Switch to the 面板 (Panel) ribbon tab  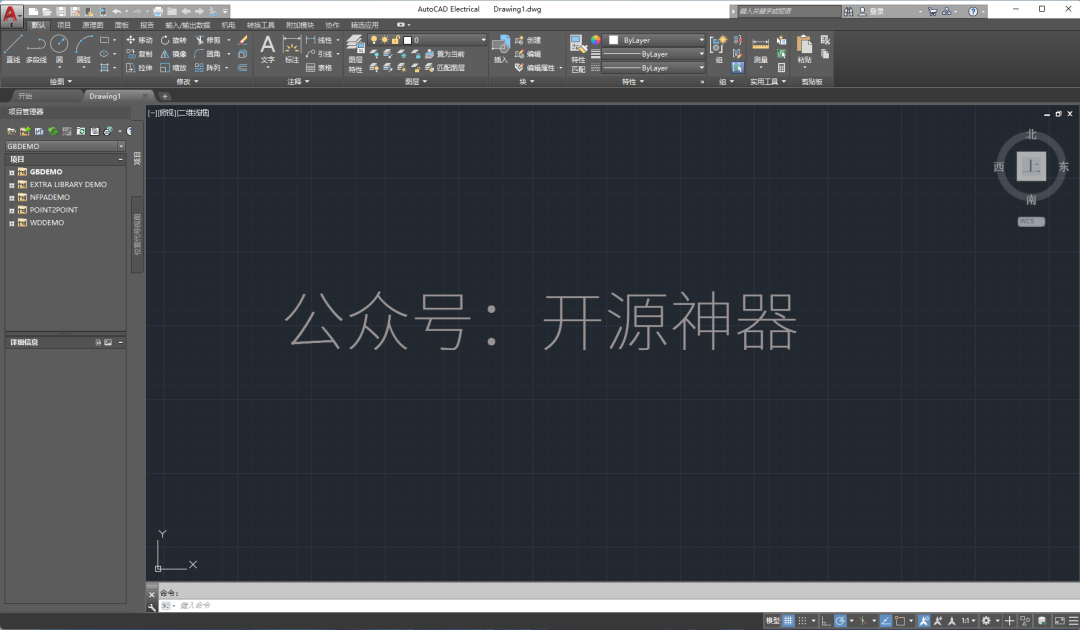coord(122,25)
